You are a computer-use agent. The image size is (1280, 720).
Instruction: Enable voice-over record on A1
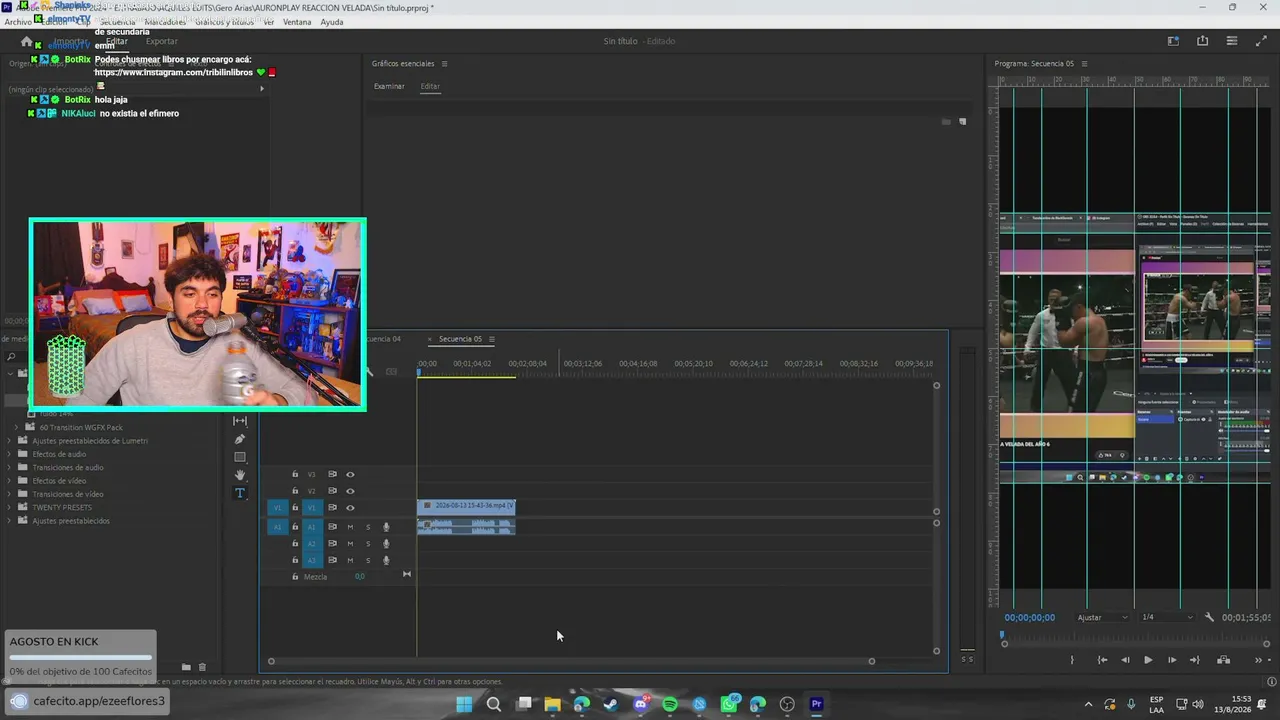[x=386, y=527]
